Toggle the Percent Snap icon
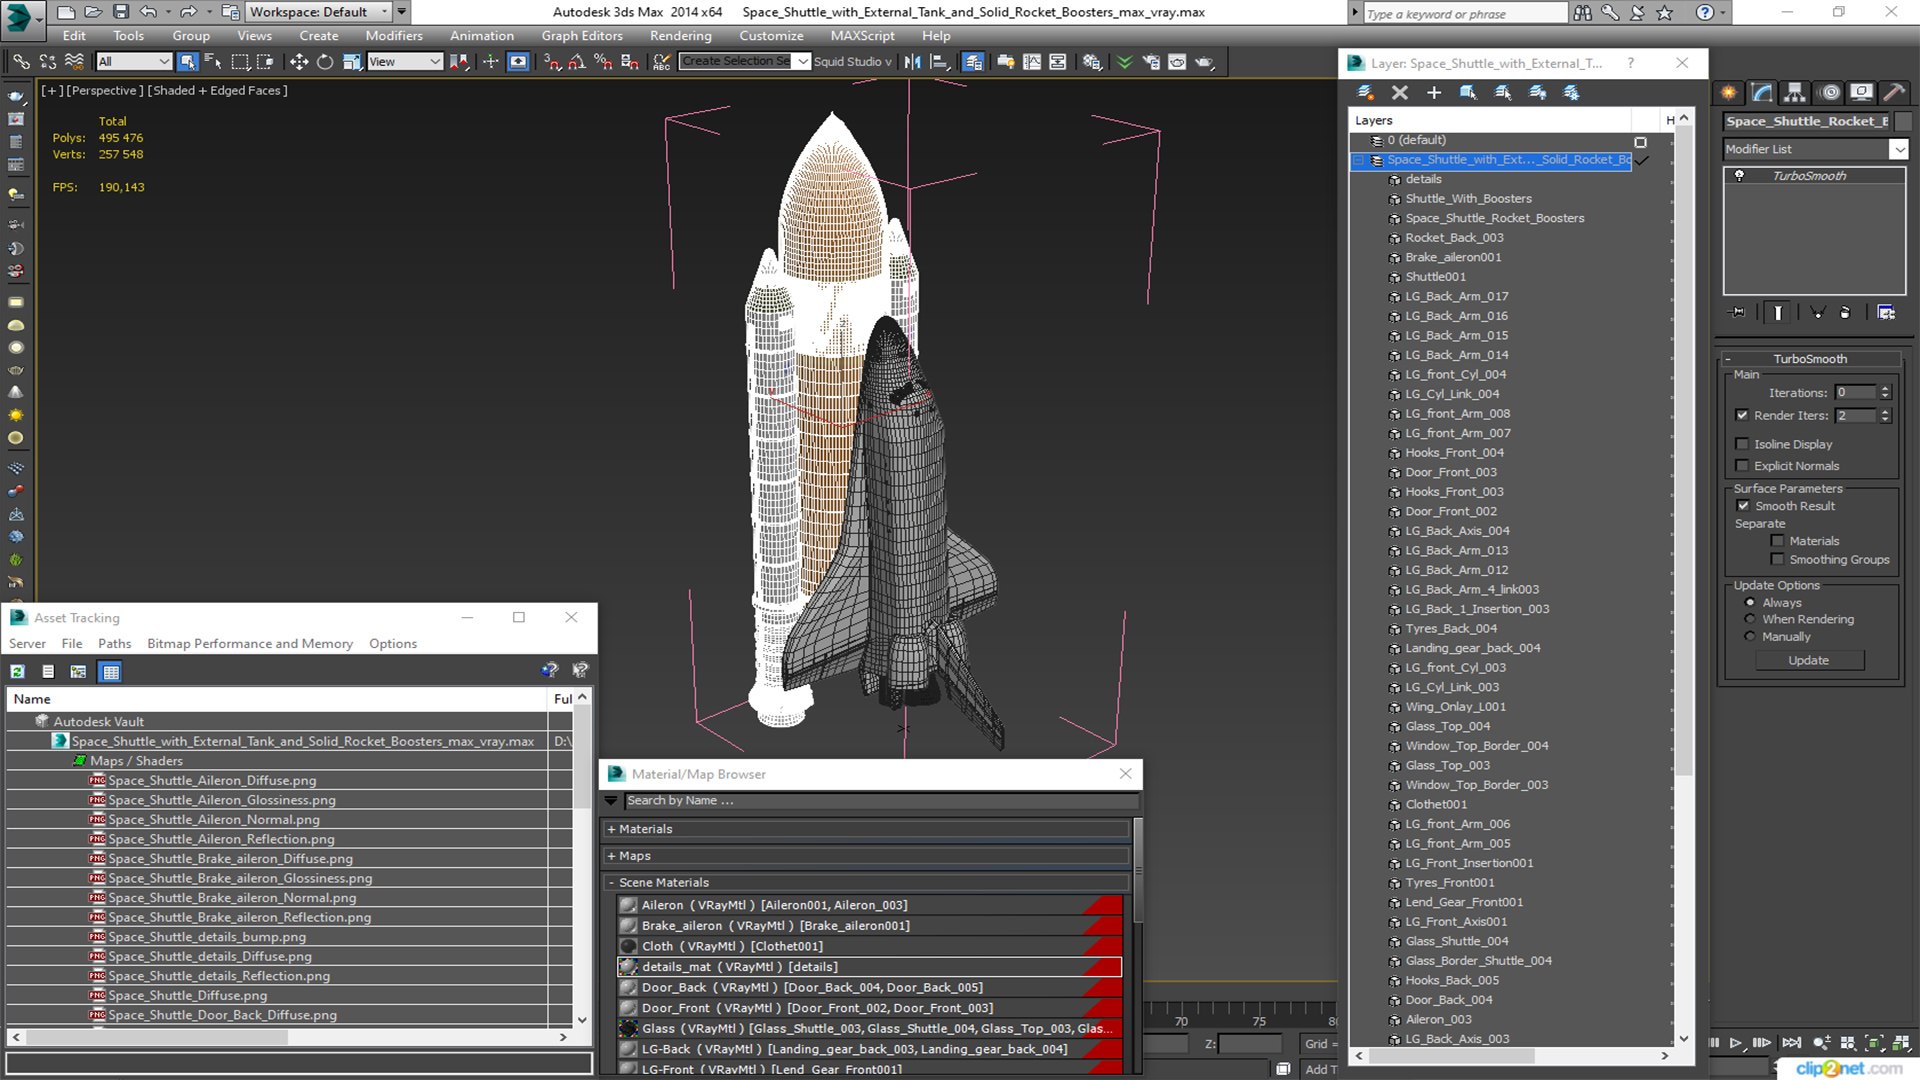This screenshot has width=1920, height=1080. tap(603, 62)
